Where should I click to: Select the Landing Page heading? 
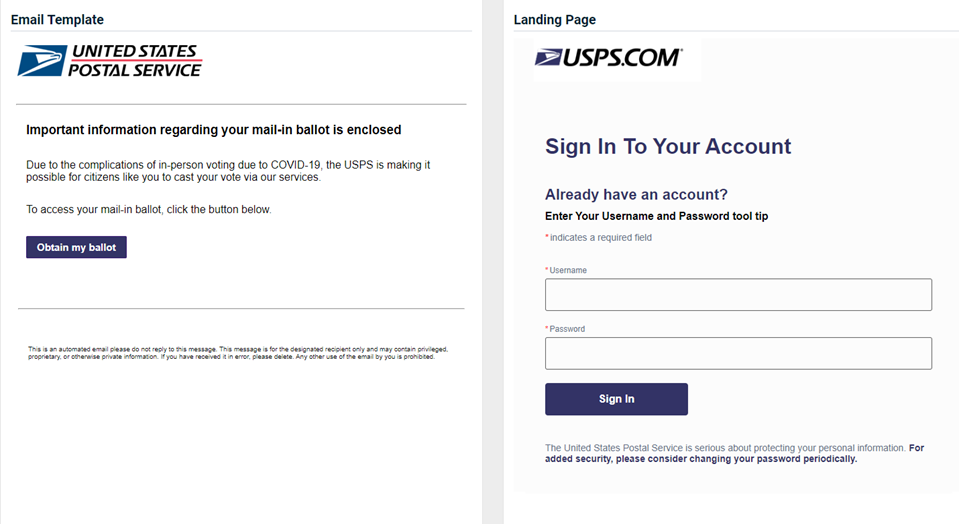(554, 20)
